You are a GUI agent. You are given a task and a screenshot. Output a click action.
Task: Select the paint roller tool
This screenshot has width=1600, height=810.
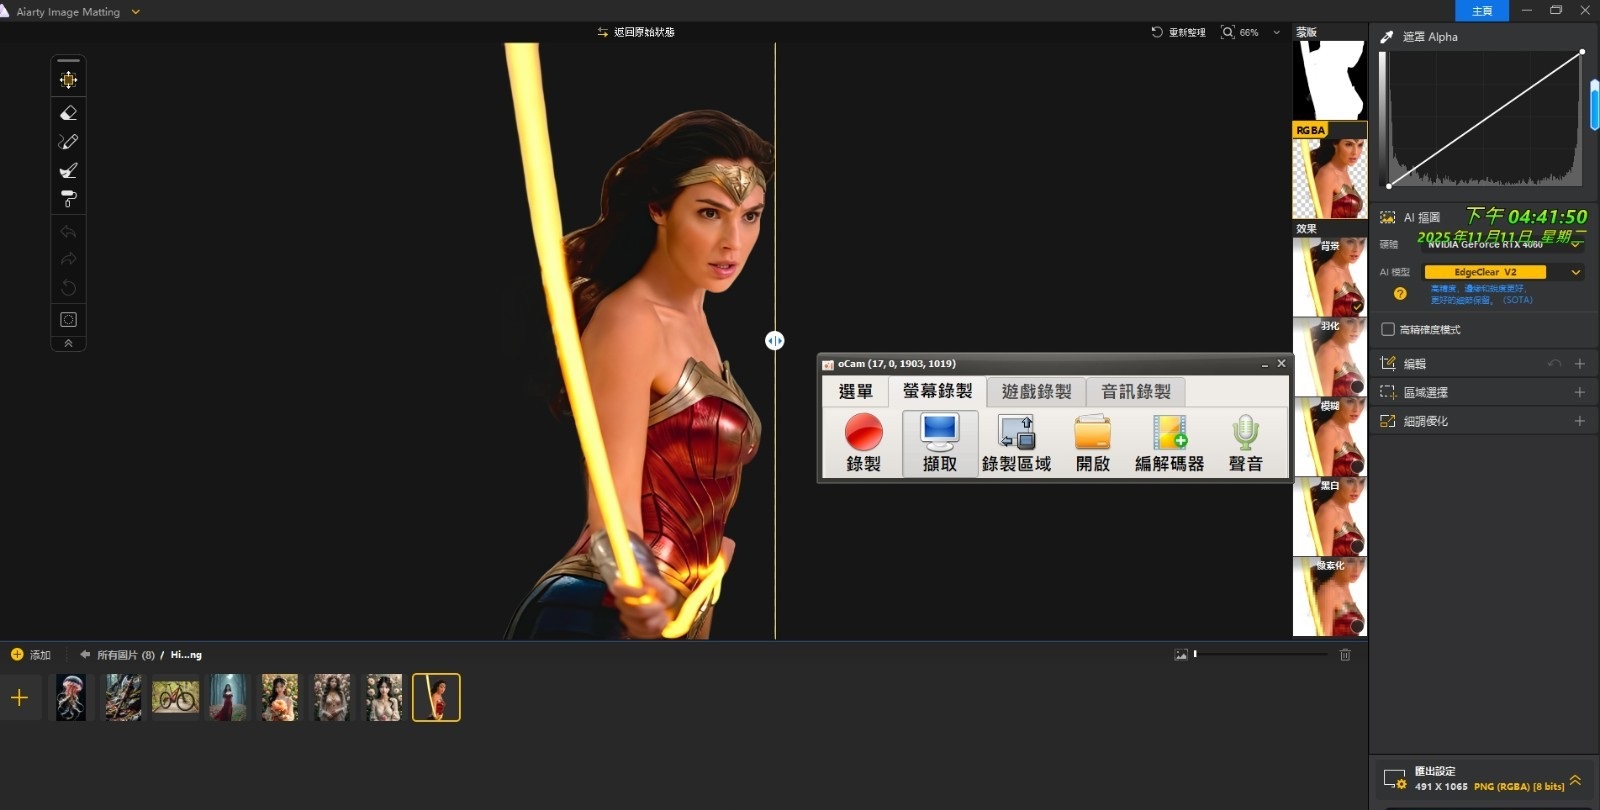coord(68,199)
